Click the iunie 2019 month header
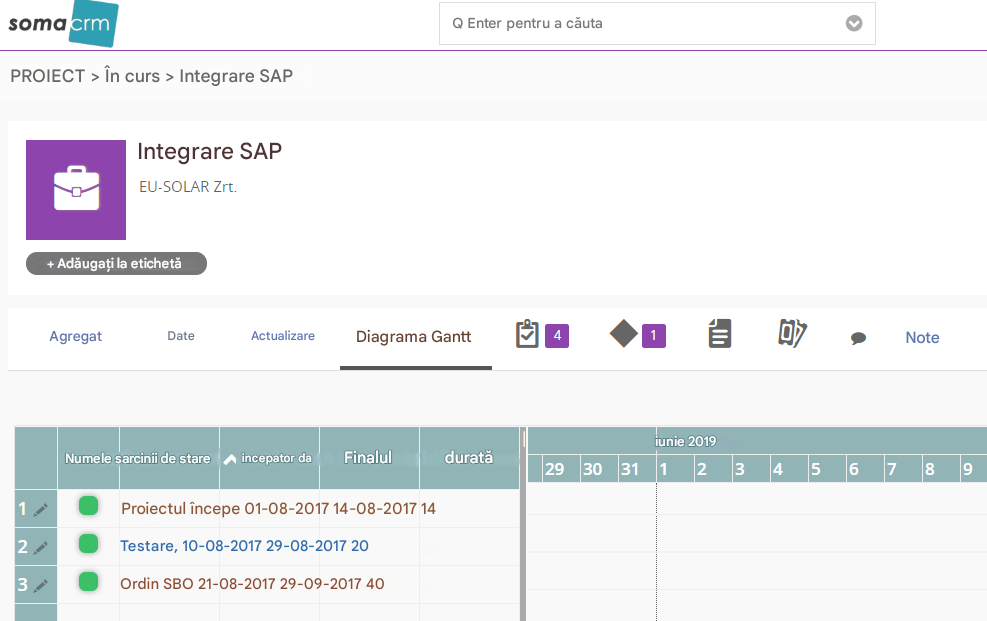 pyautogui.click(x=685, y=442)
